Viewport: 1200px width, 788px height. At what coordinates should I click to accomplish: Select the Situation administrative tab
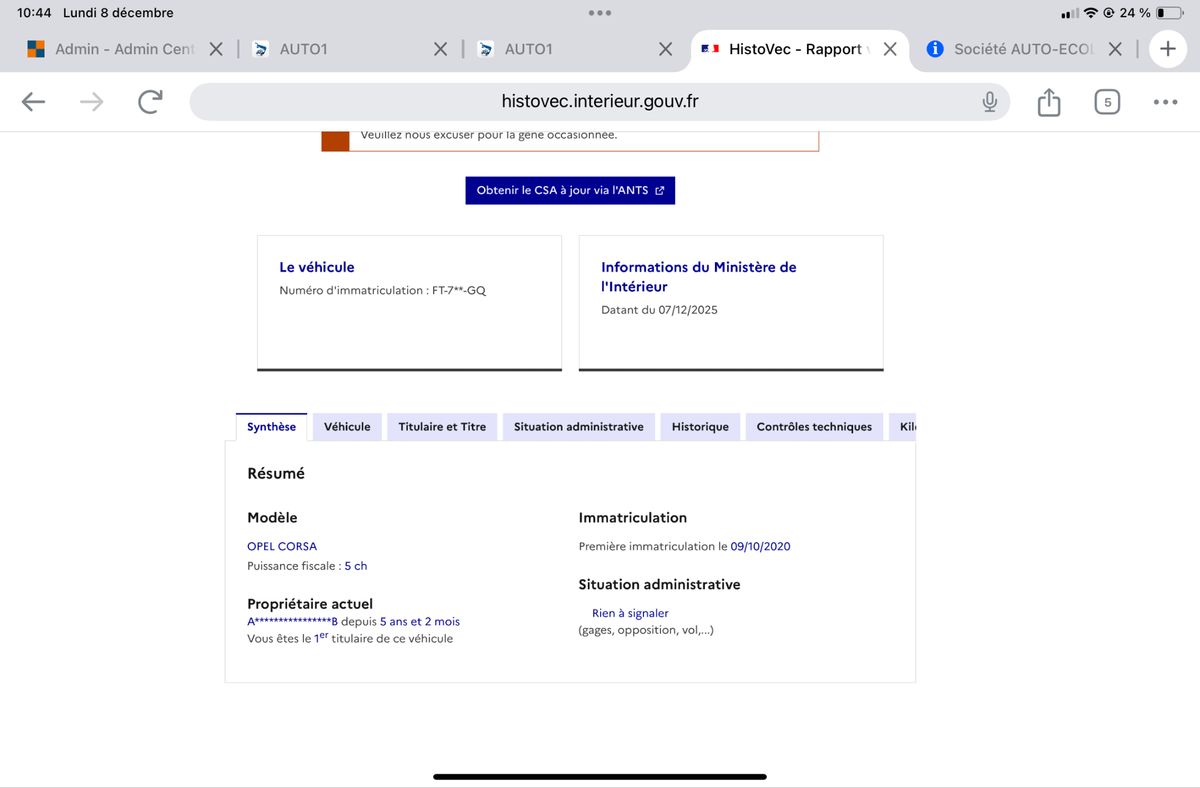pyautogui.click(x=578, y=427)
